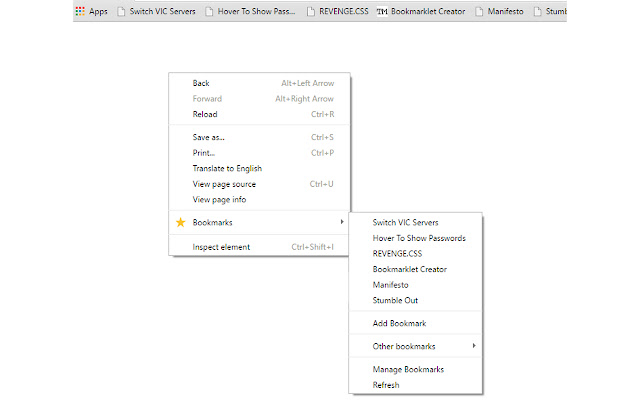This screenshot has width=640, height=400.
Task: Open Bookmarklet Creator bookmark in bookmarks bar
Action: (x=428, y=11)
